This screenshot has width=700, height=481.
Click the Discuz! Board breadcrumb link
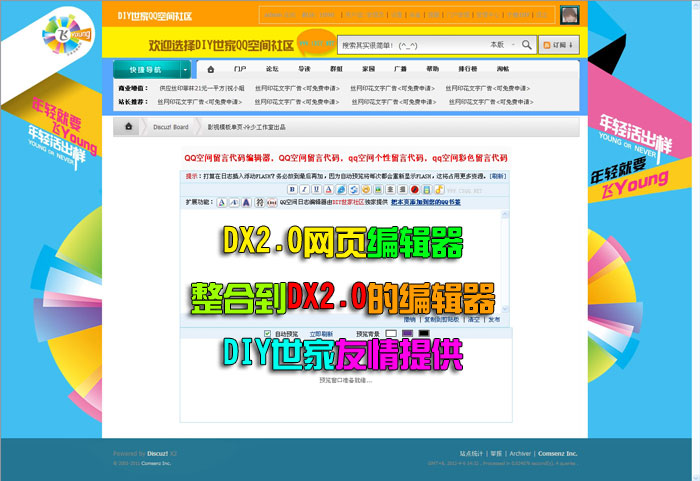[171, 127]
